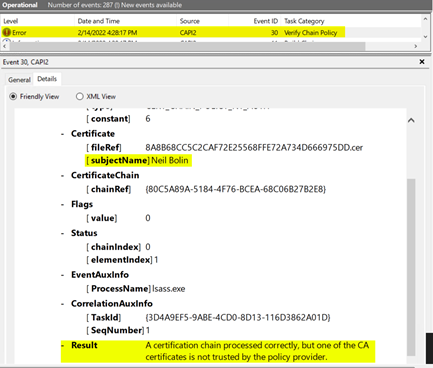This screenshot has width=433, height=368.
Task: Click the Verify Chain Policy task category cell
Action: pos(310,33)
